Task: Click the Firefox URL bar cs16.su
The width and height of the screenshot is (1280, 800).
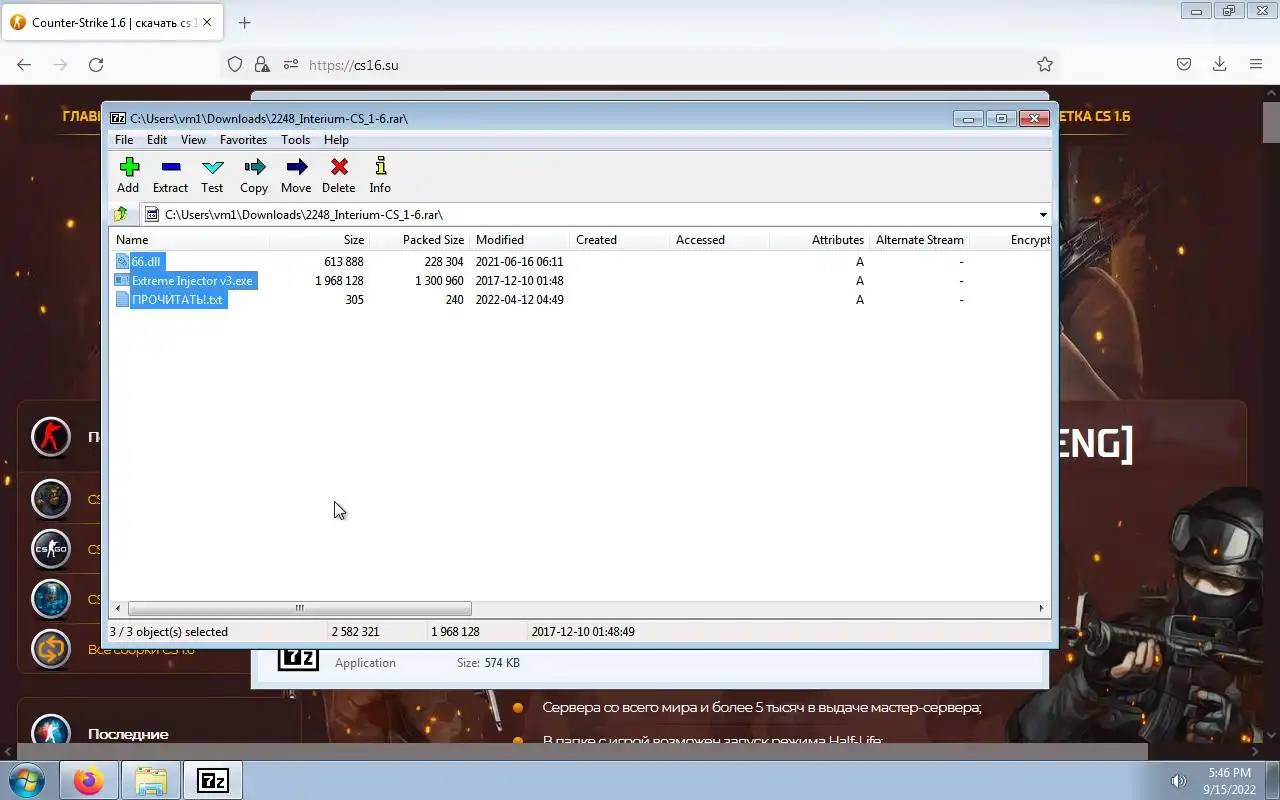Action: click(640, 64)
